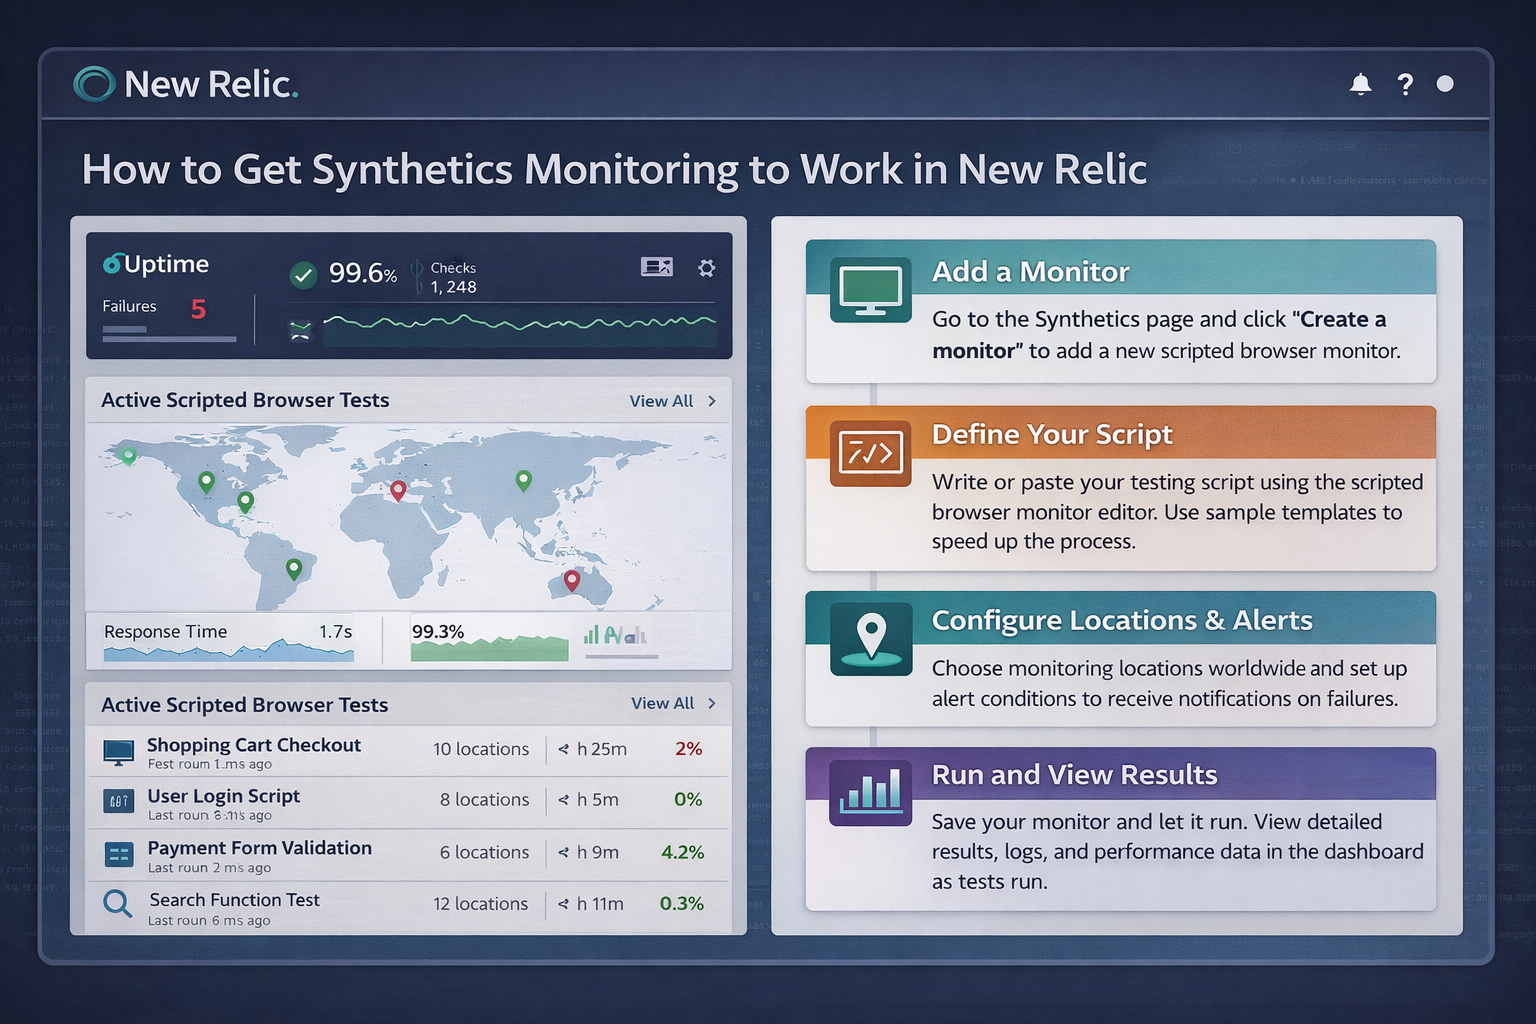Open the help question mark icon
This screenshot has height=1024, width=1536.
1405,85
